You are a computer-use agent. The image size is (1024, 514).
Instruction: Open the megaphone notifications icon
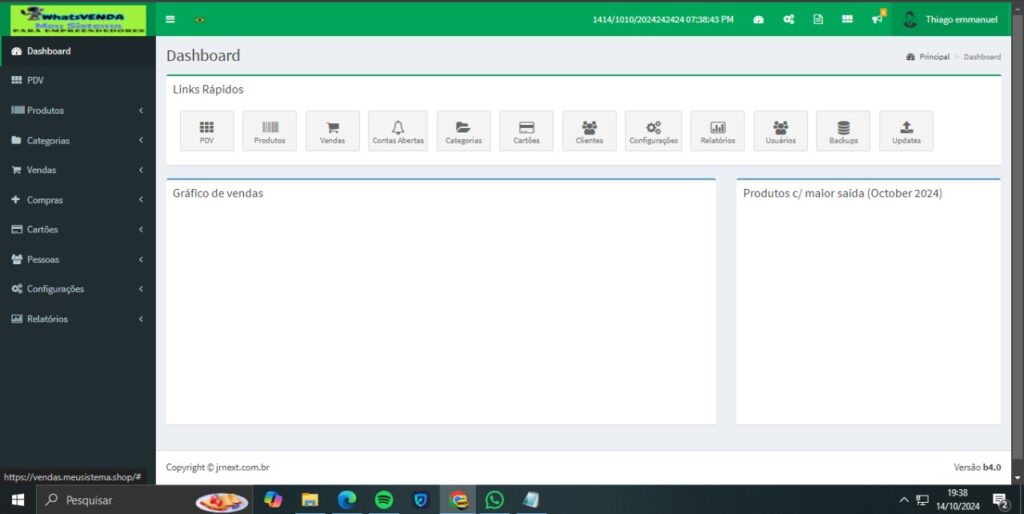coord(877,20)
